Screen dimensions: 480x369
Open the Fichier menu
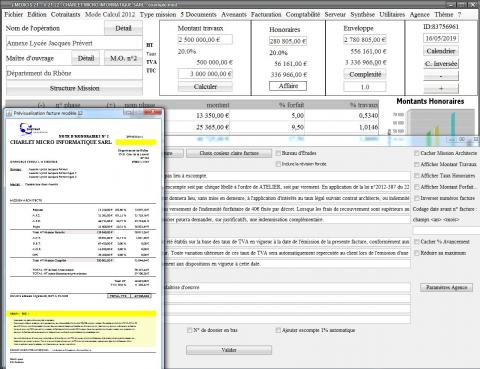(x=14, y=15)
